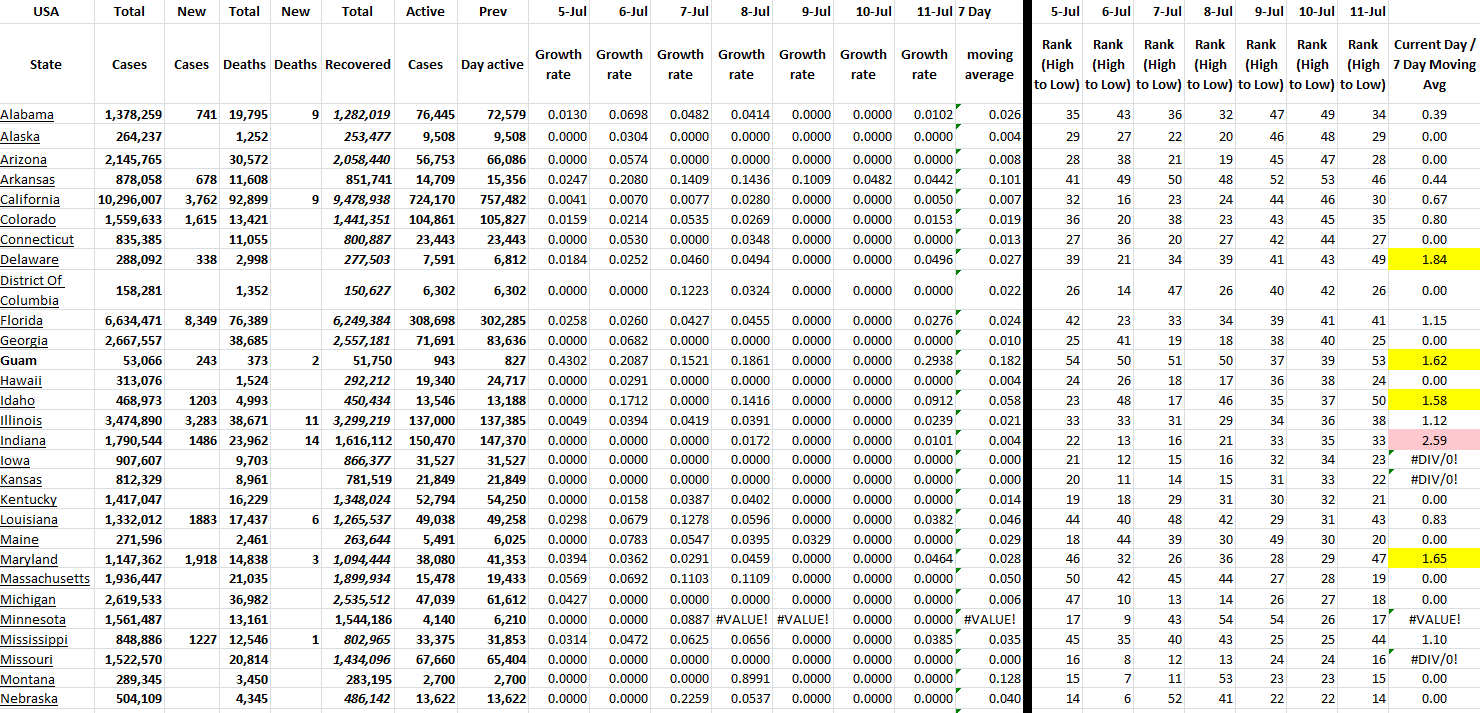The width and height of the screenshot is (1480, 713).
Task: Open the Alabama state link
Action: (27, 115)
